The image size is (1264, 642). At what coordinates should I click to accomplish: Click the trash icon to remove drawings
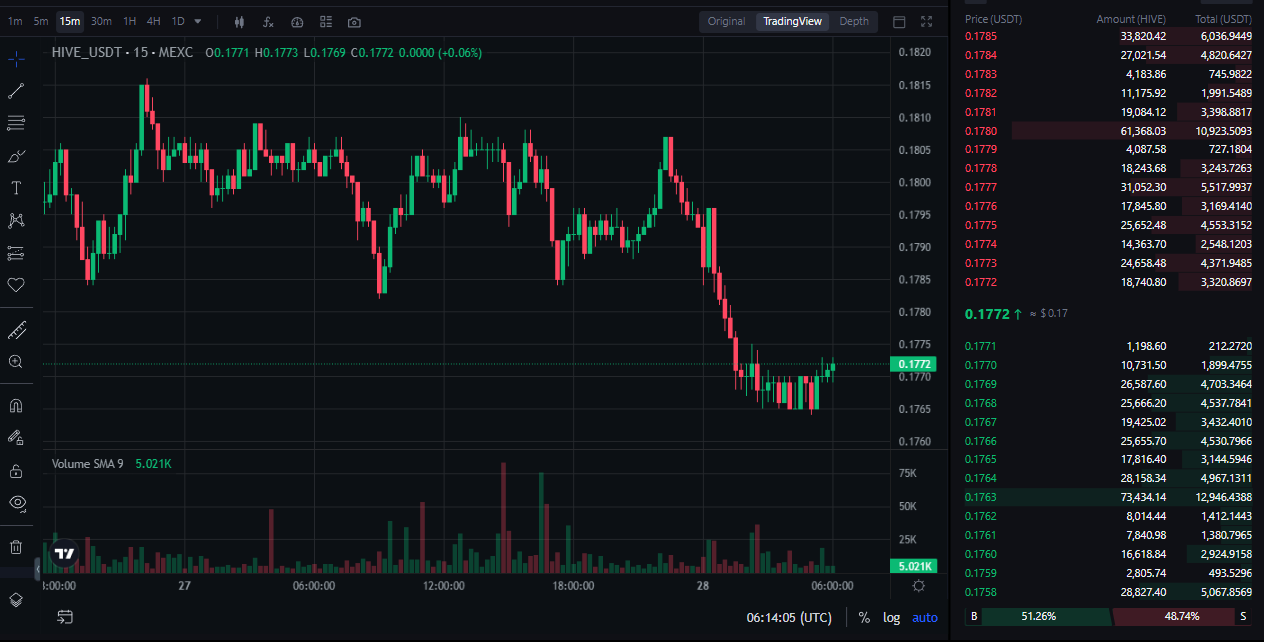16,546
